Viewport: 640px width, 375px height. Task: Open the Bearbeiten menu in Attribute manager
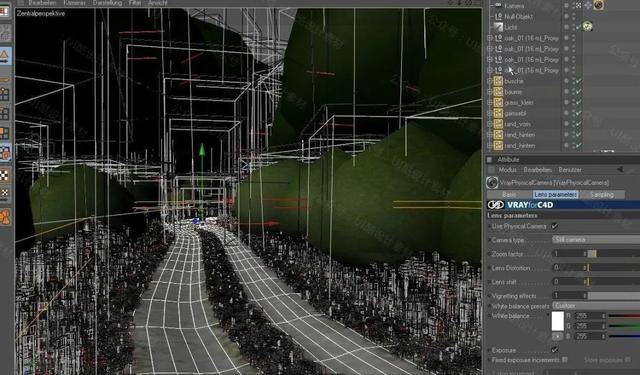coord(538,169)
